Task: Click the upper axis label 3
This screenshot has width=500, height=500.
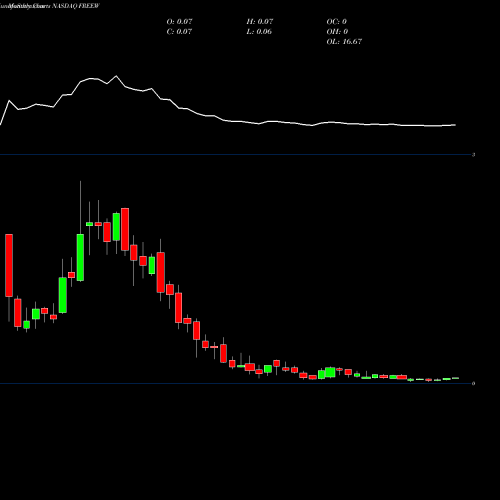Action: click(473, 155)
